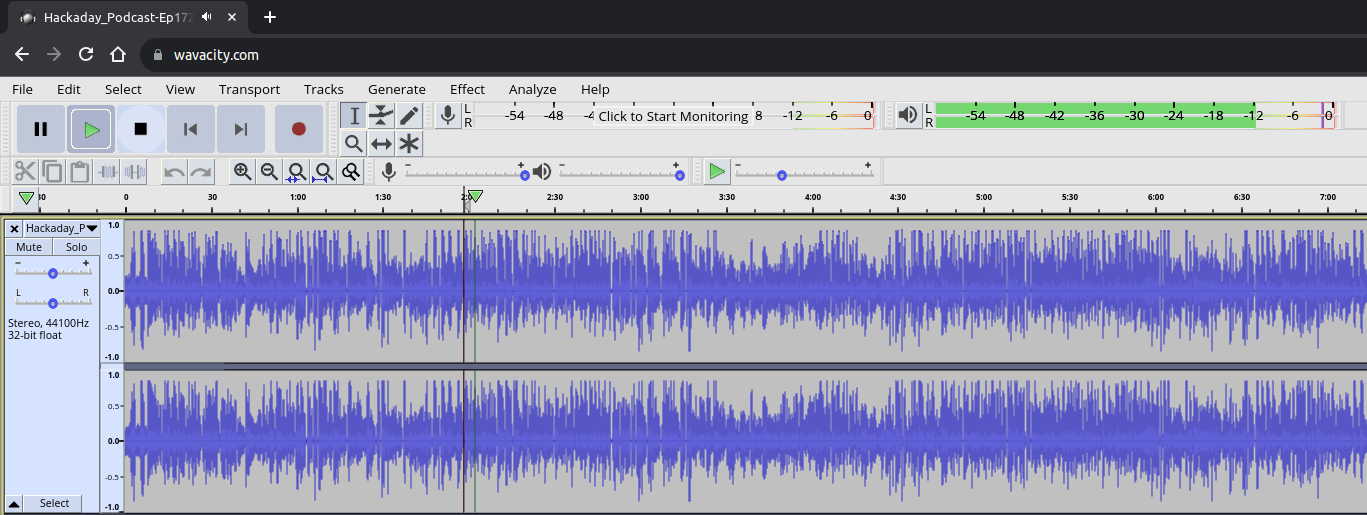Image resolution: width=1367 pixels, height=515 pixels.
Task: Collapse the track with bottom-left arrow
Action: click(x=15, y=503)
